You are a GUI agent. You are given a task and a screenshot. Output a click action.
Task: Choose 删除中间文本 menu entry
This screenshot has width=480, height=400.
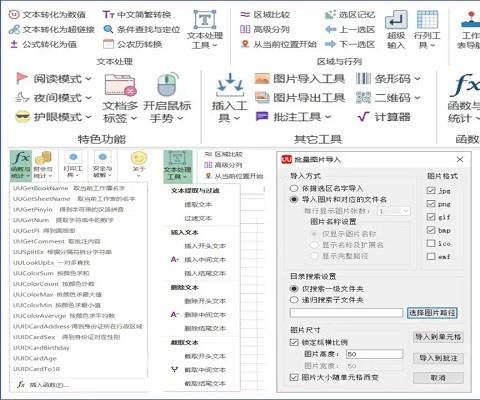(205, 315)
